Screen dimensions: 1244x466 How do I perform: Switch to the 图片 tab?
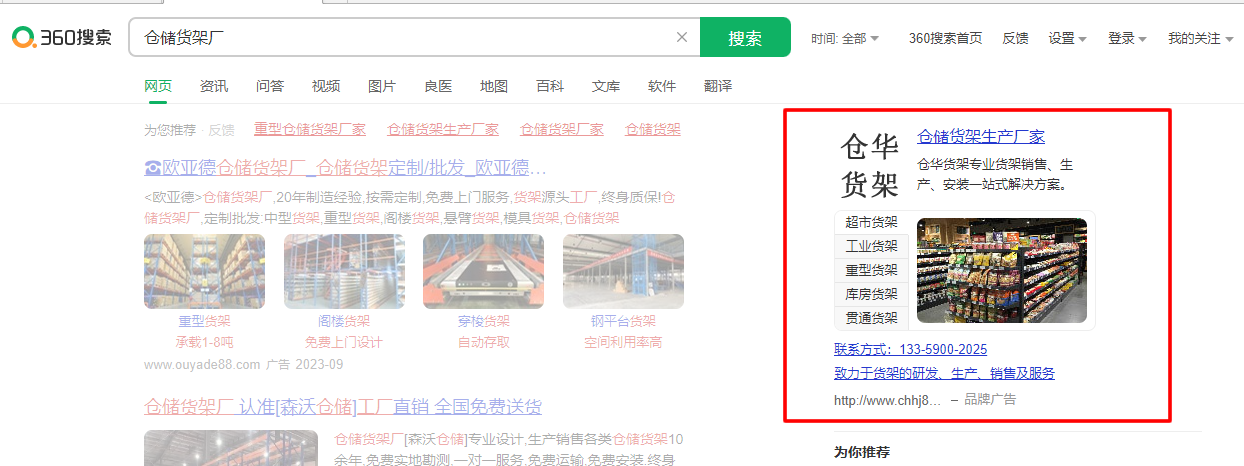[382, 86]
